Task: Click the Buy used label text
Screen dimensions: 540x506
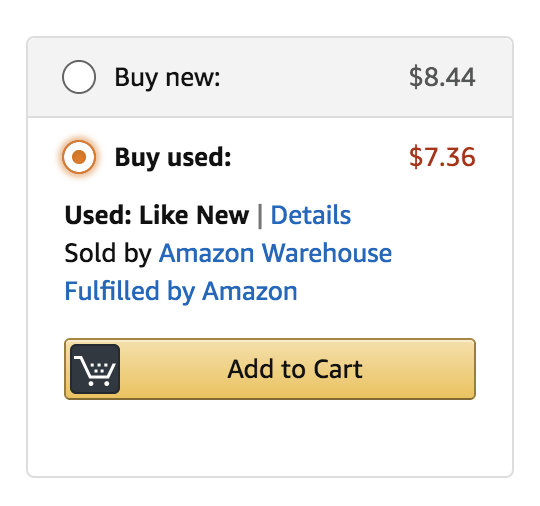Action: tap(173, 157)
